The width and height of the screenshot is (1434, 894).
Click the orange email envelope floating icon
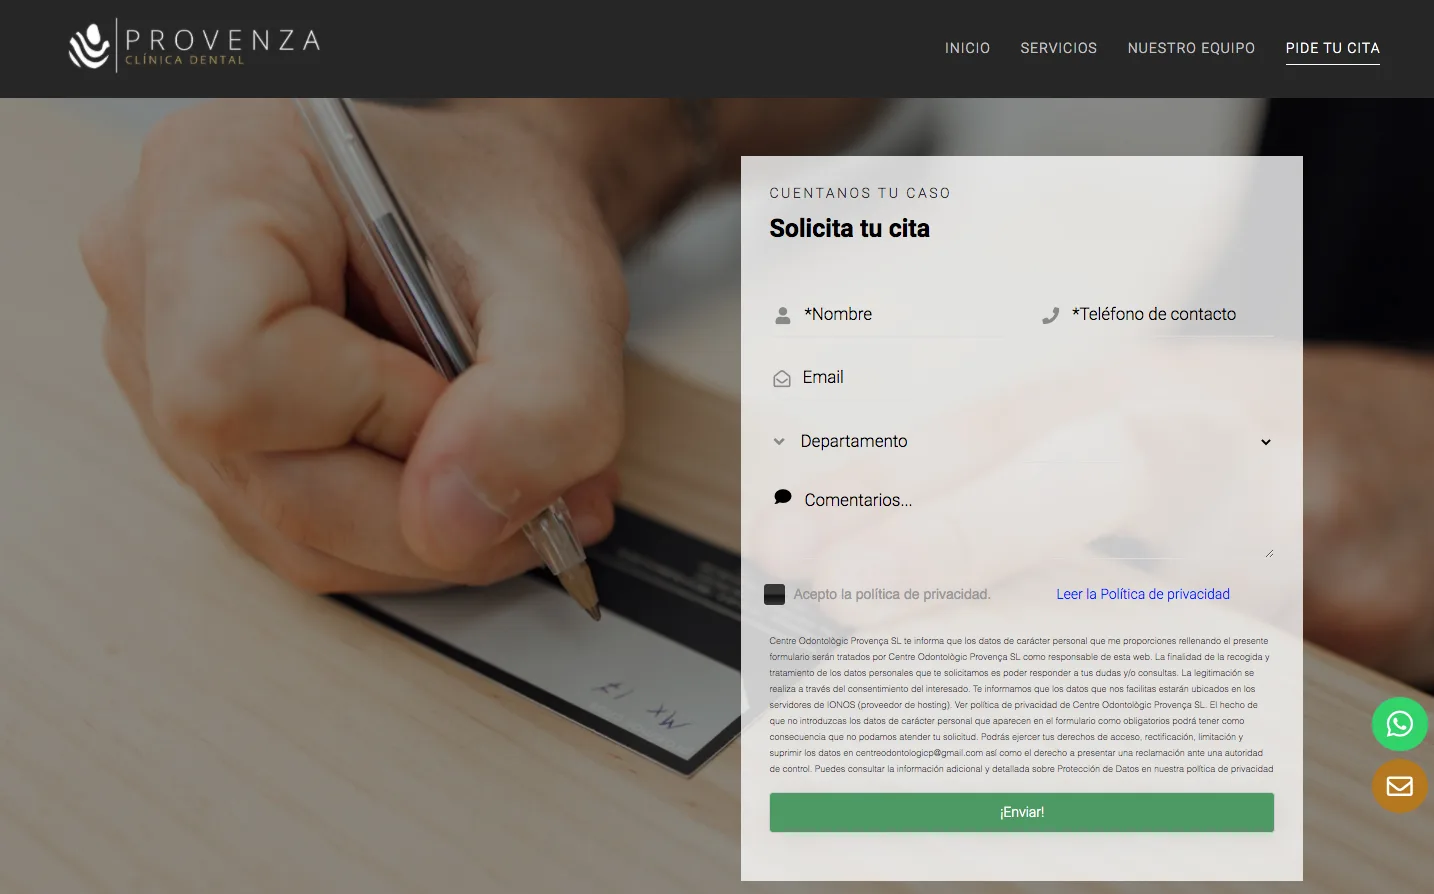tap(1399, 786)
